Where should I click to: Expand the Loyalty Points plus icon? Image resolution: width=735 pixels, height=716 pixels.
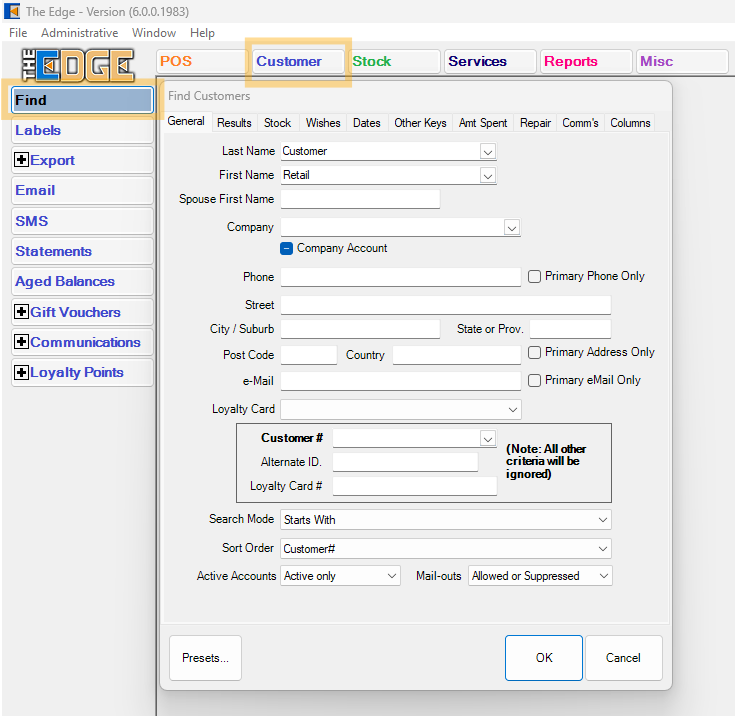click(21, 372)
